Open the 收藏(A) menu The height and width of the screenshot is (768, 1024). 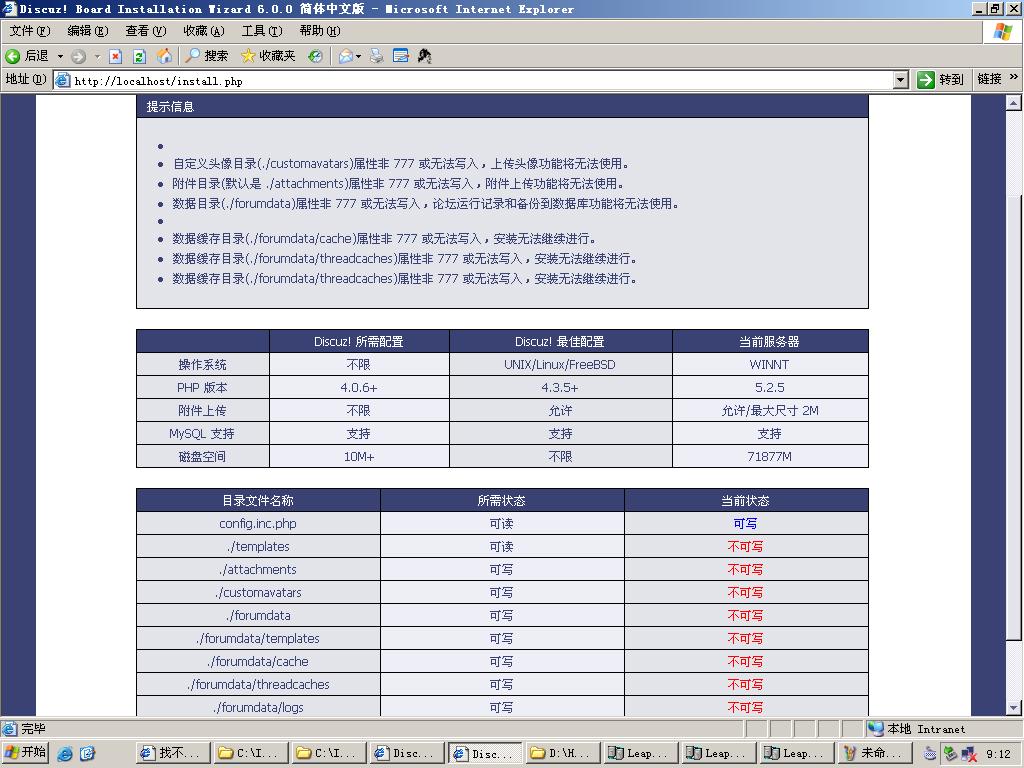coord(204,31)
